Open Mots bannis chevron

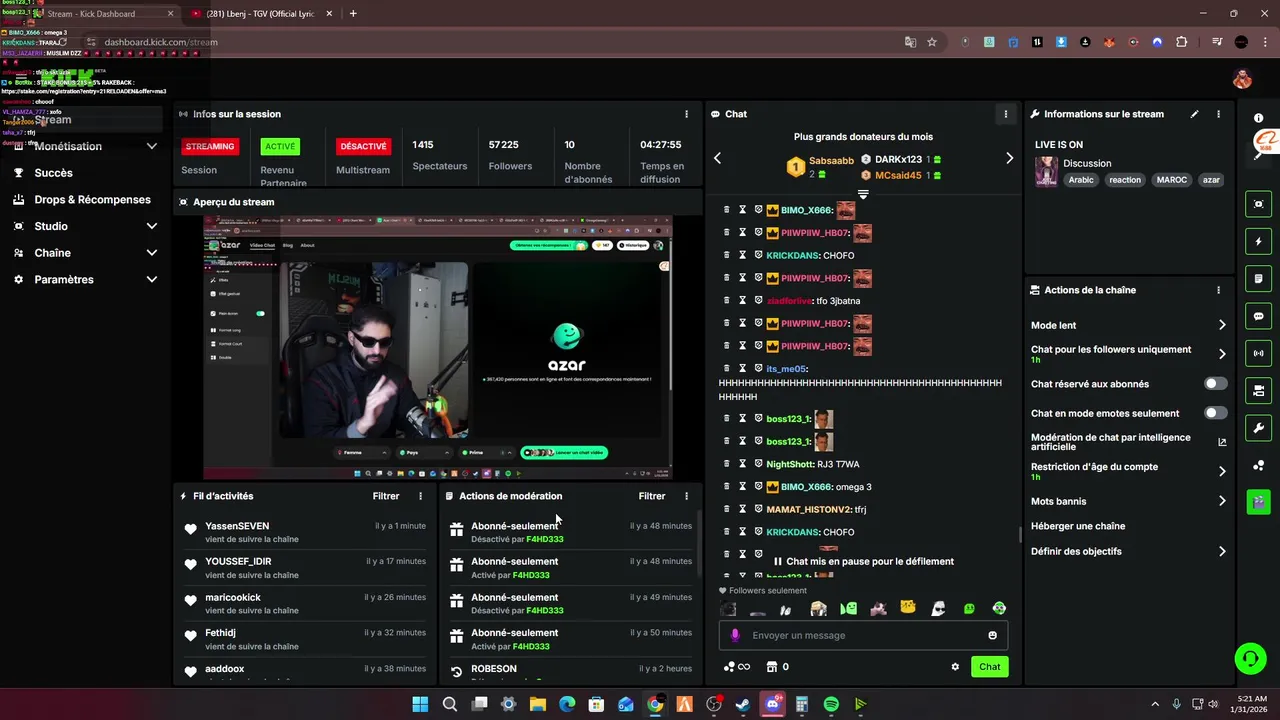1221,501
